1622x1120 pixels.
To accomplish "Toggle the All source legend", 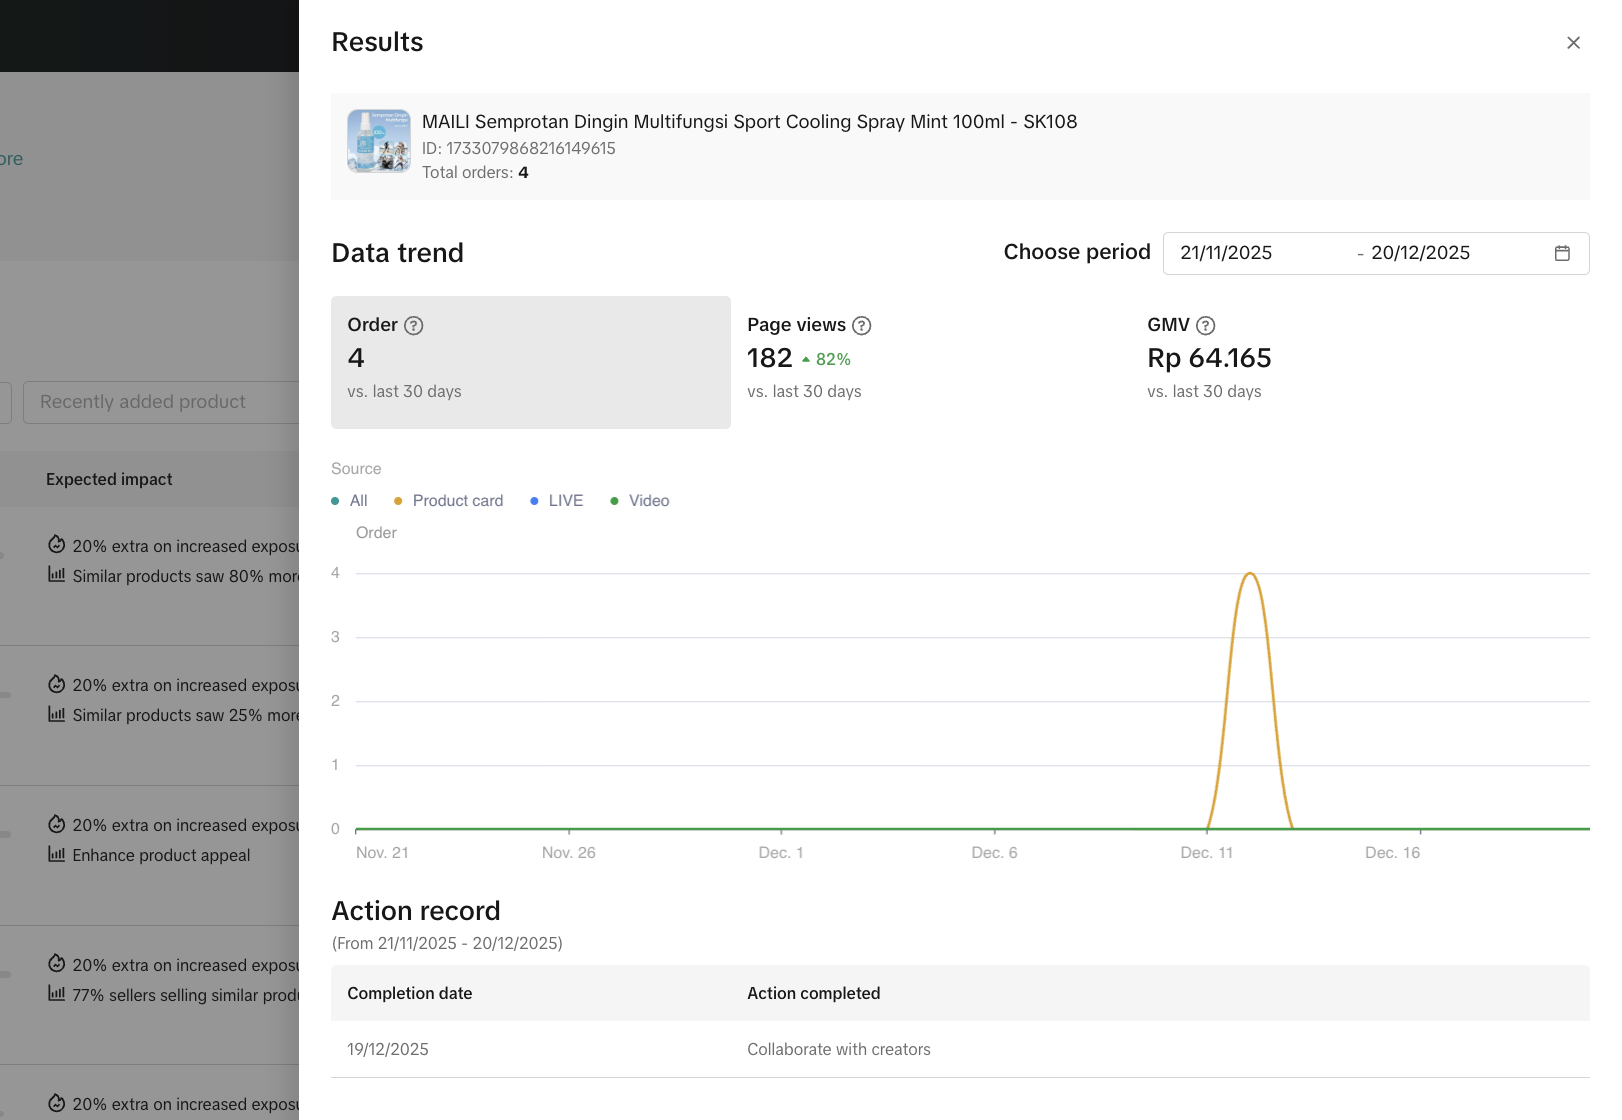I will [350, 501].
